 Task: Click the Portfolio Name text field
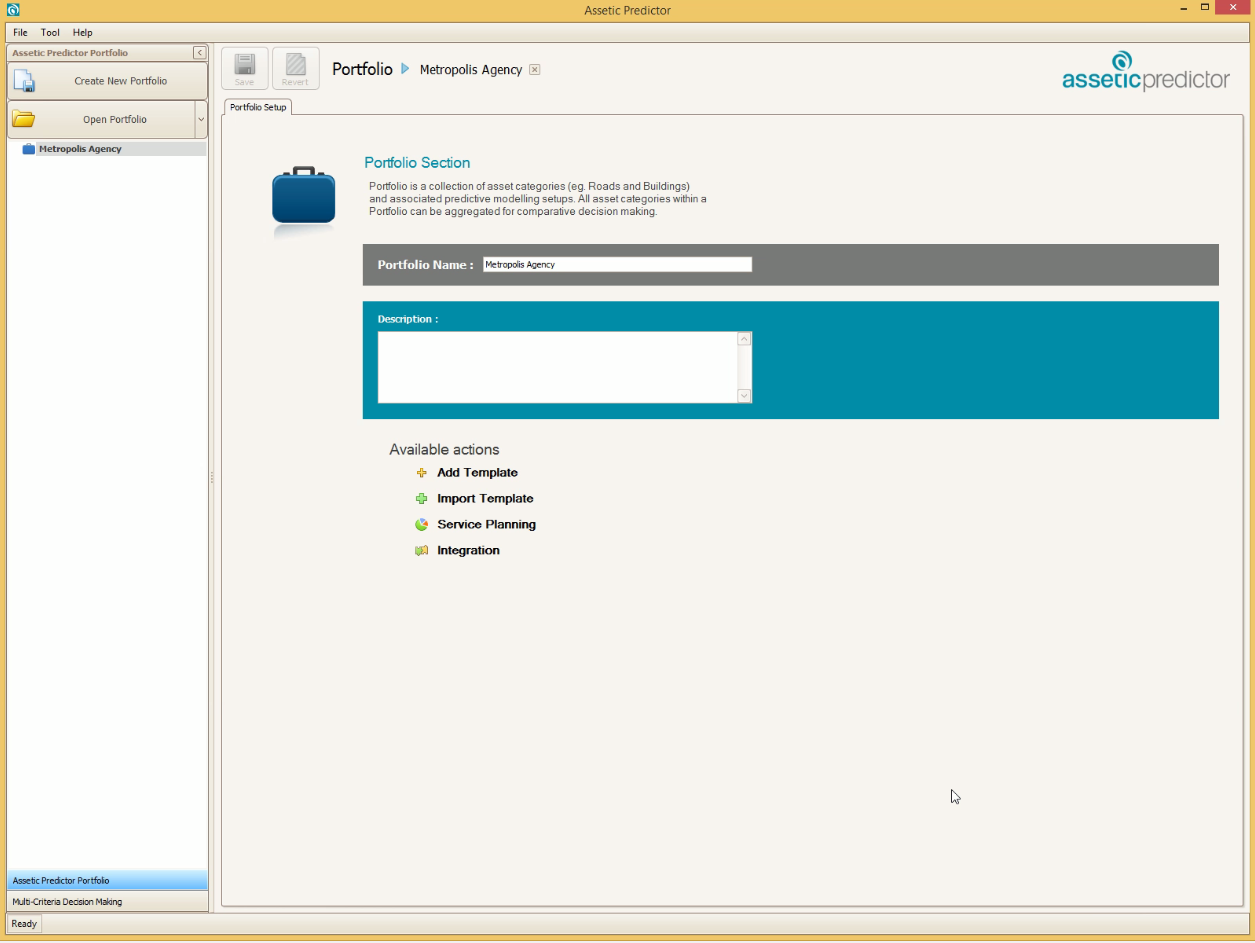tap(616, 265)
